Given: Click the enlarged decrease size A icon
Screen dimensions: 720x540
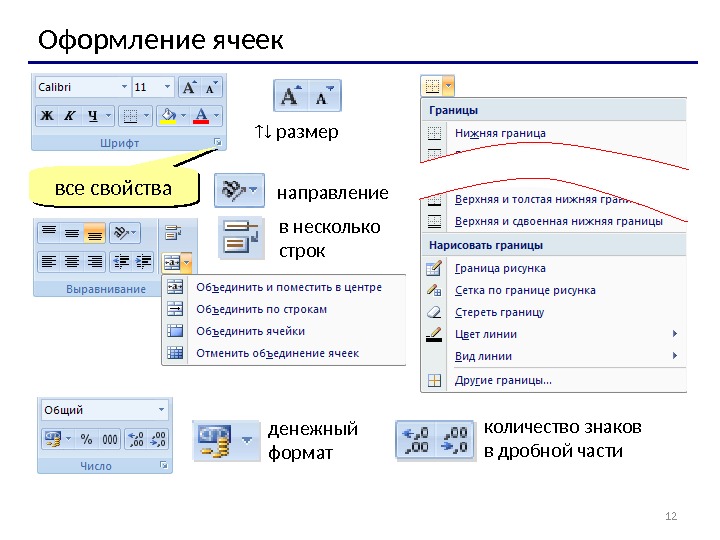Looking at the screenshot, I should [x=324, y=96].
